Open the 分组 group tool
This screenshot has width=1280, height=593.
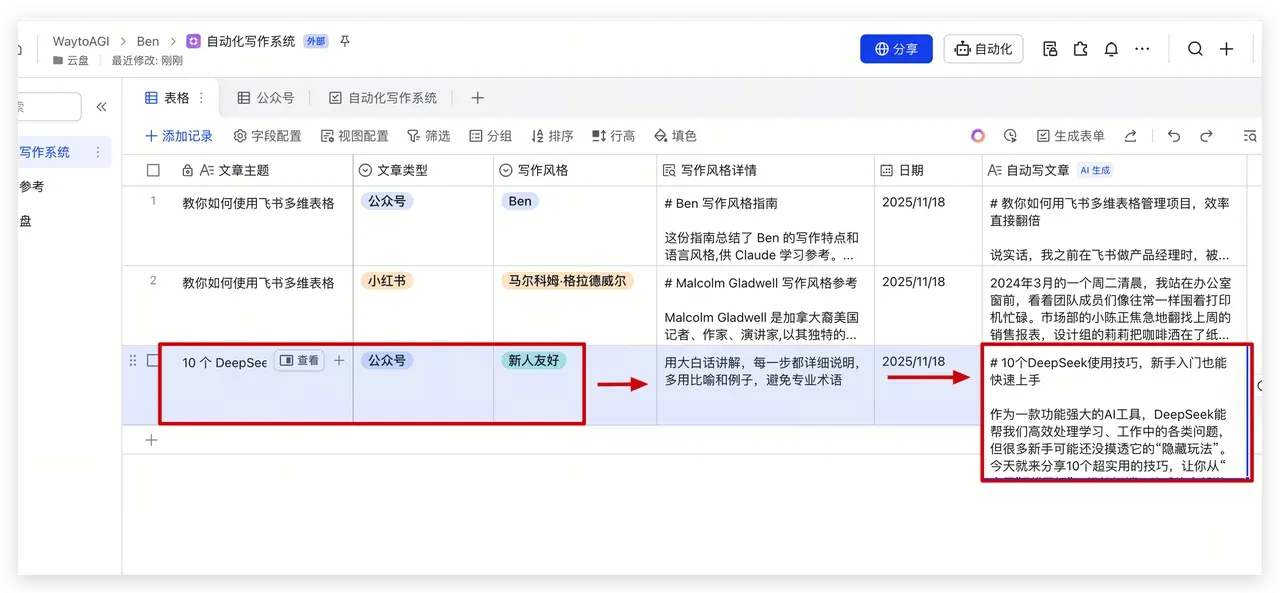coord(491,136)
